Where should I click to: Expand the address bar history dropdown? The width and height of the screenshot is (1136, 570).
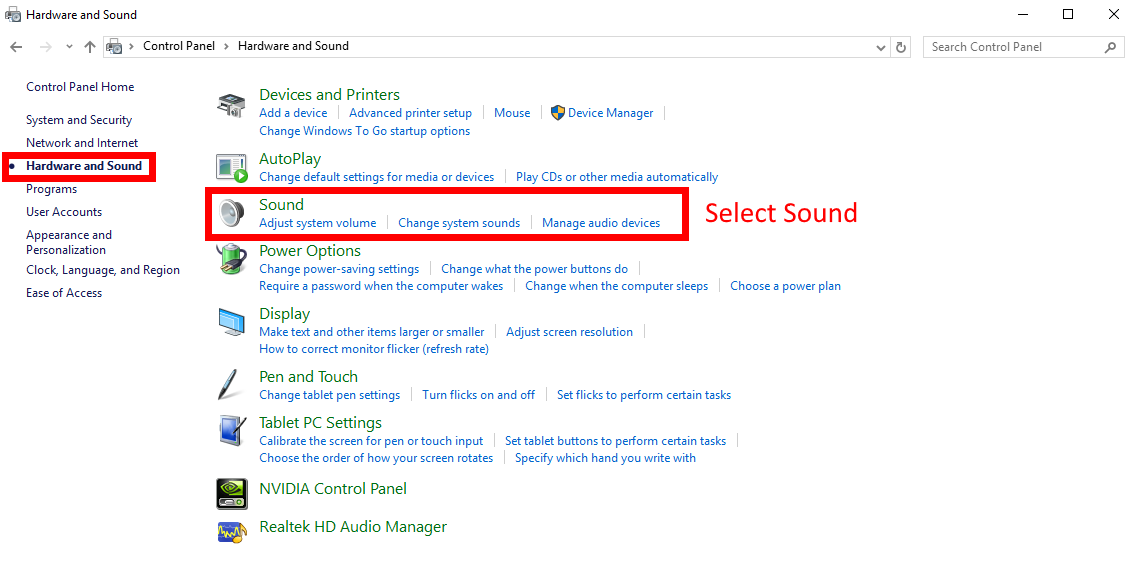pos(880,47)
